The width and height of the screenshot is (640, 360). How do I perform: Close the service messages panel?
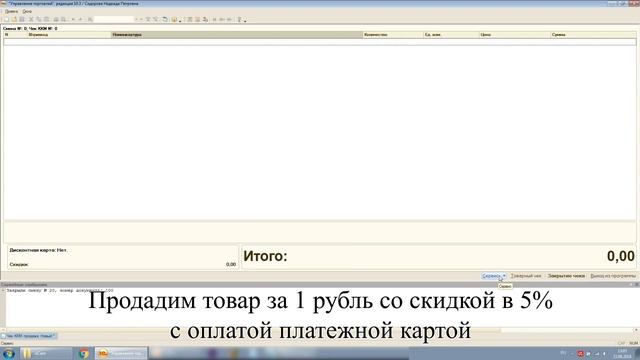(x=636, y=284)
